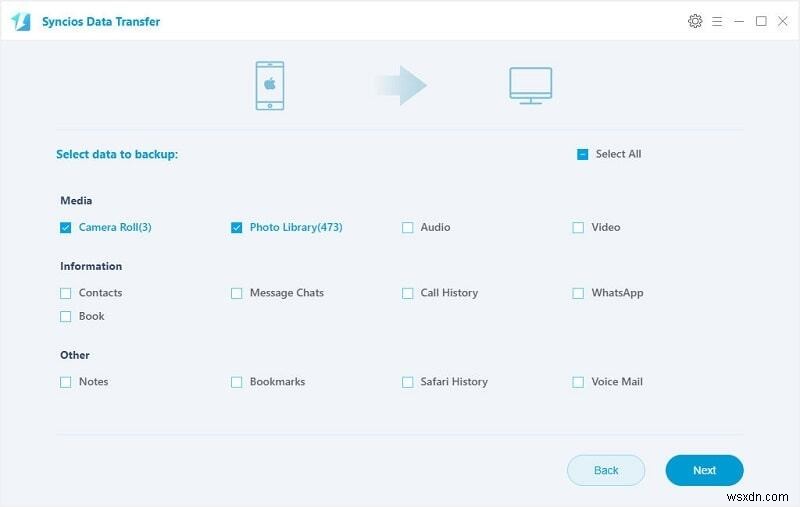
Task: Click the iPhone source device icon
Action: [270, 85]
